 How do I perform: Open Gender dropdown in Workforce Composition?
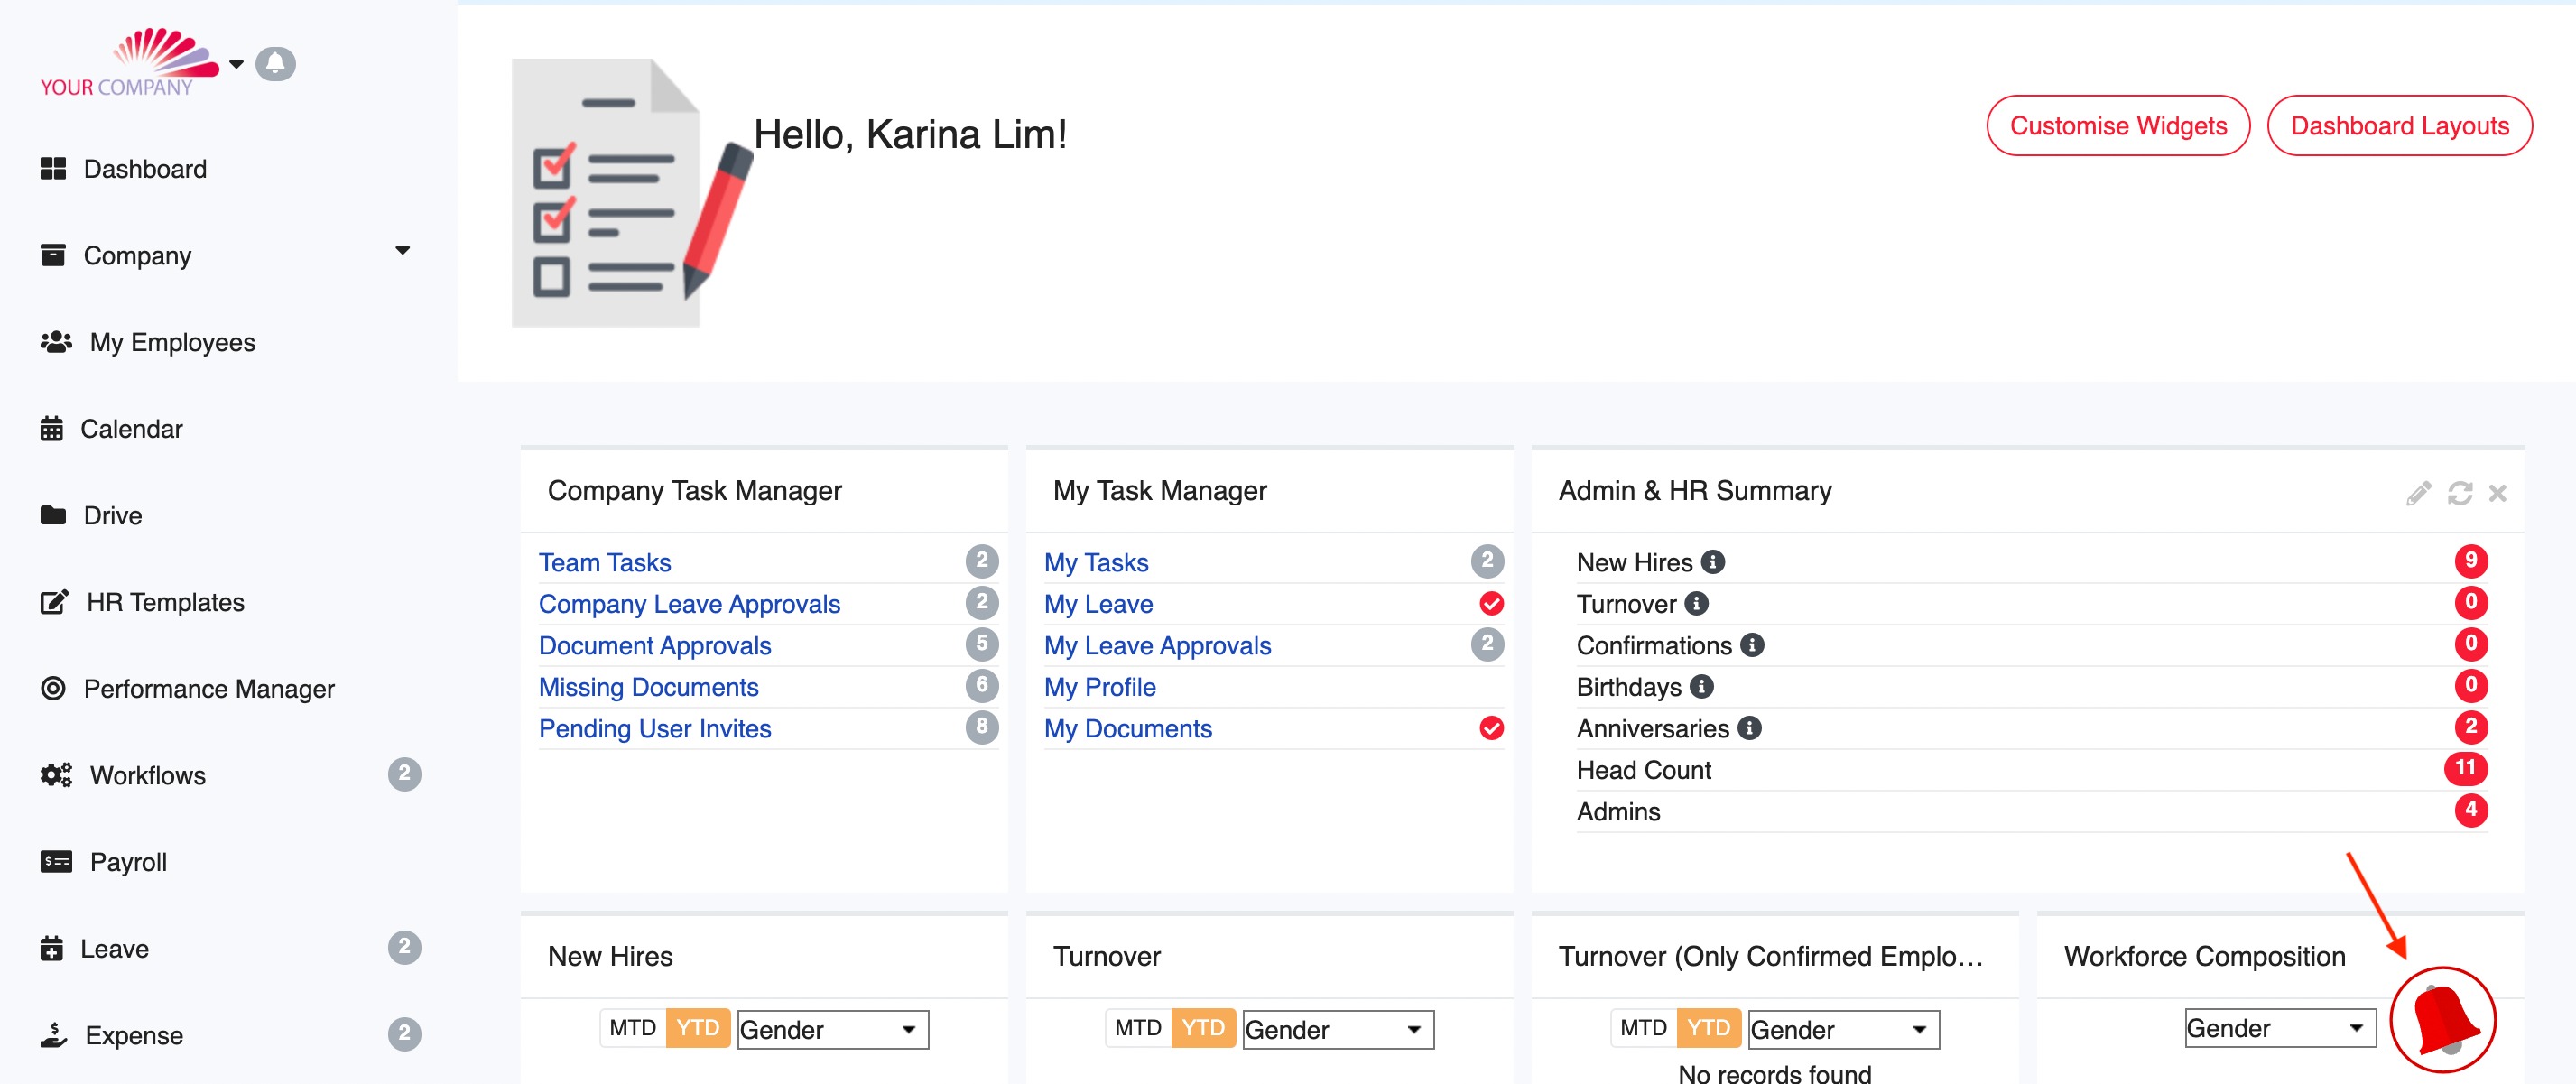[x=2279, y=1028]
